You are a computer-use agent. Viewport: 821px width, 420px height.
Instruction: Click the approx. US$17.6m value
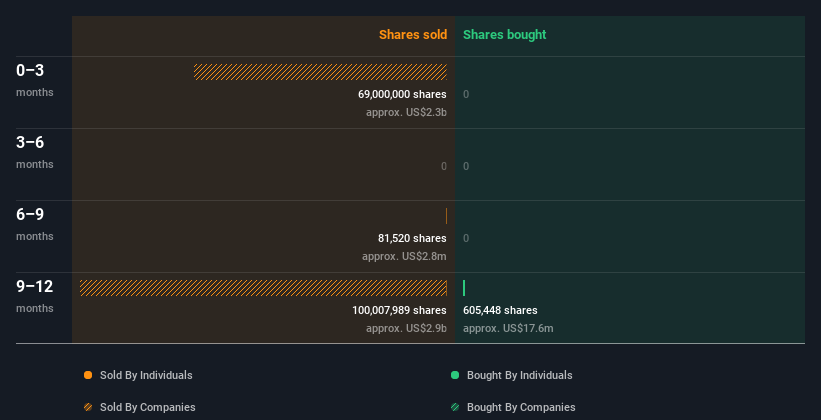[x=508, y=328]
